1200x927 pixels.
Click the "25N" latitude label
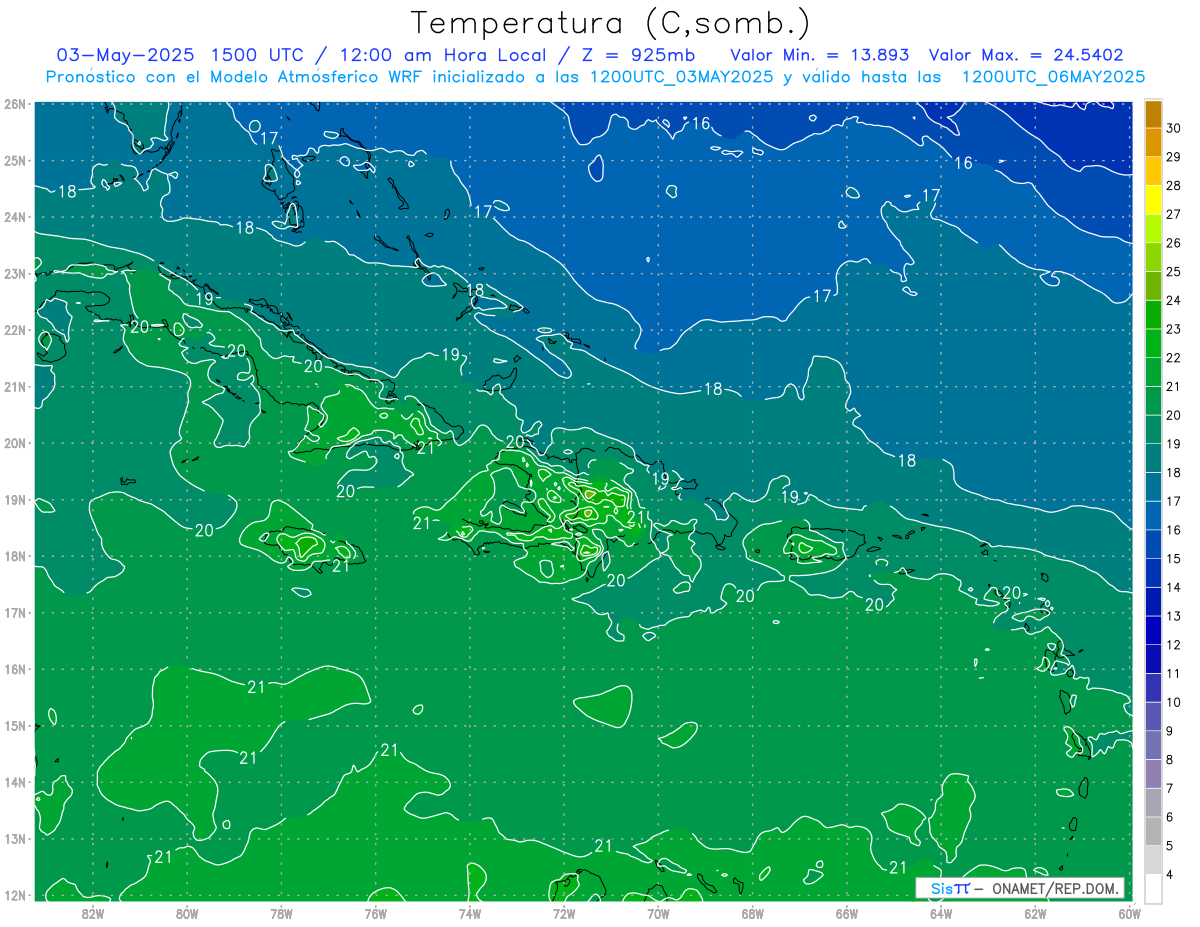click(14, 160)
